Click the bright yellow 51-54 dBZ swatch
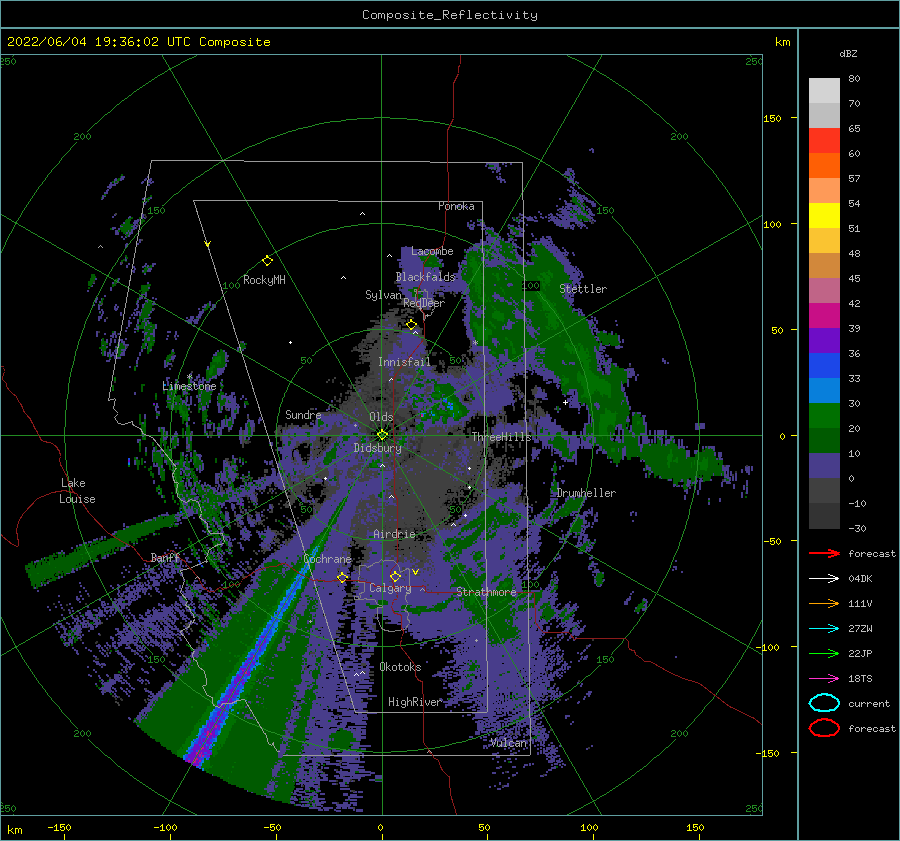 (x=824, y=215)
